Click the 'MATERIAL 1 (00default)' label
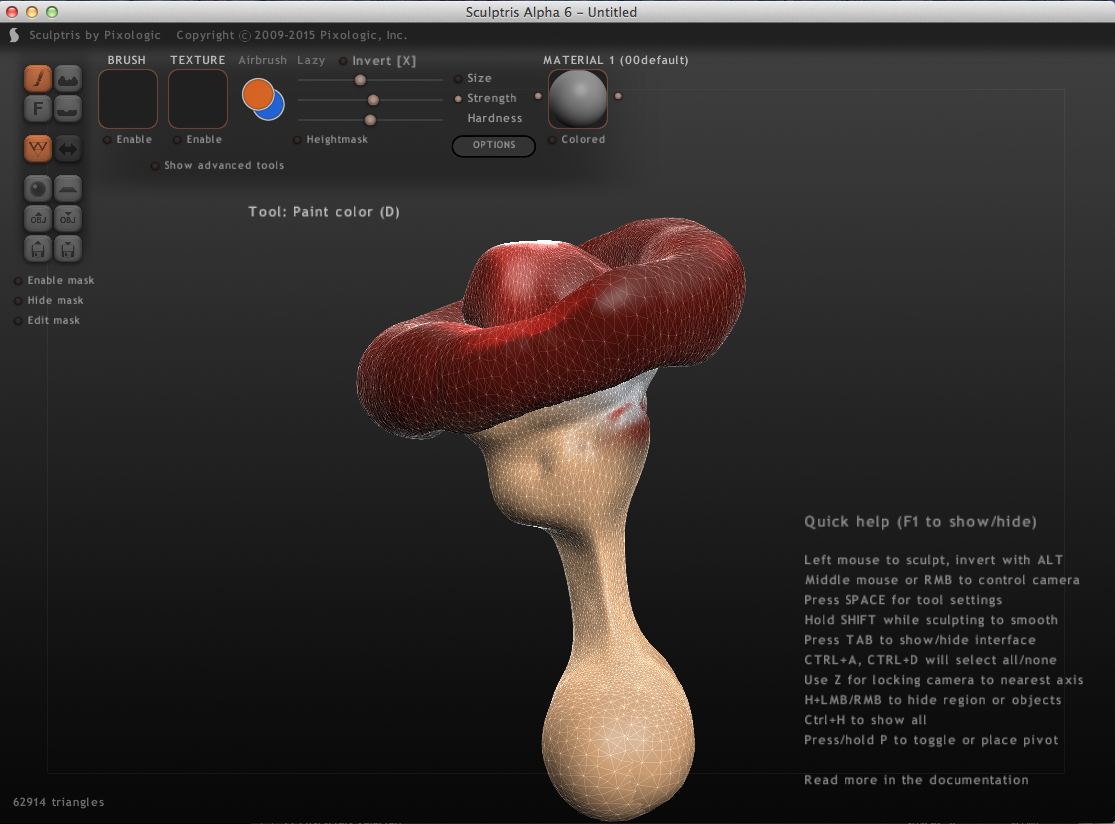The image size is (1115, 824). pos(616,60)
